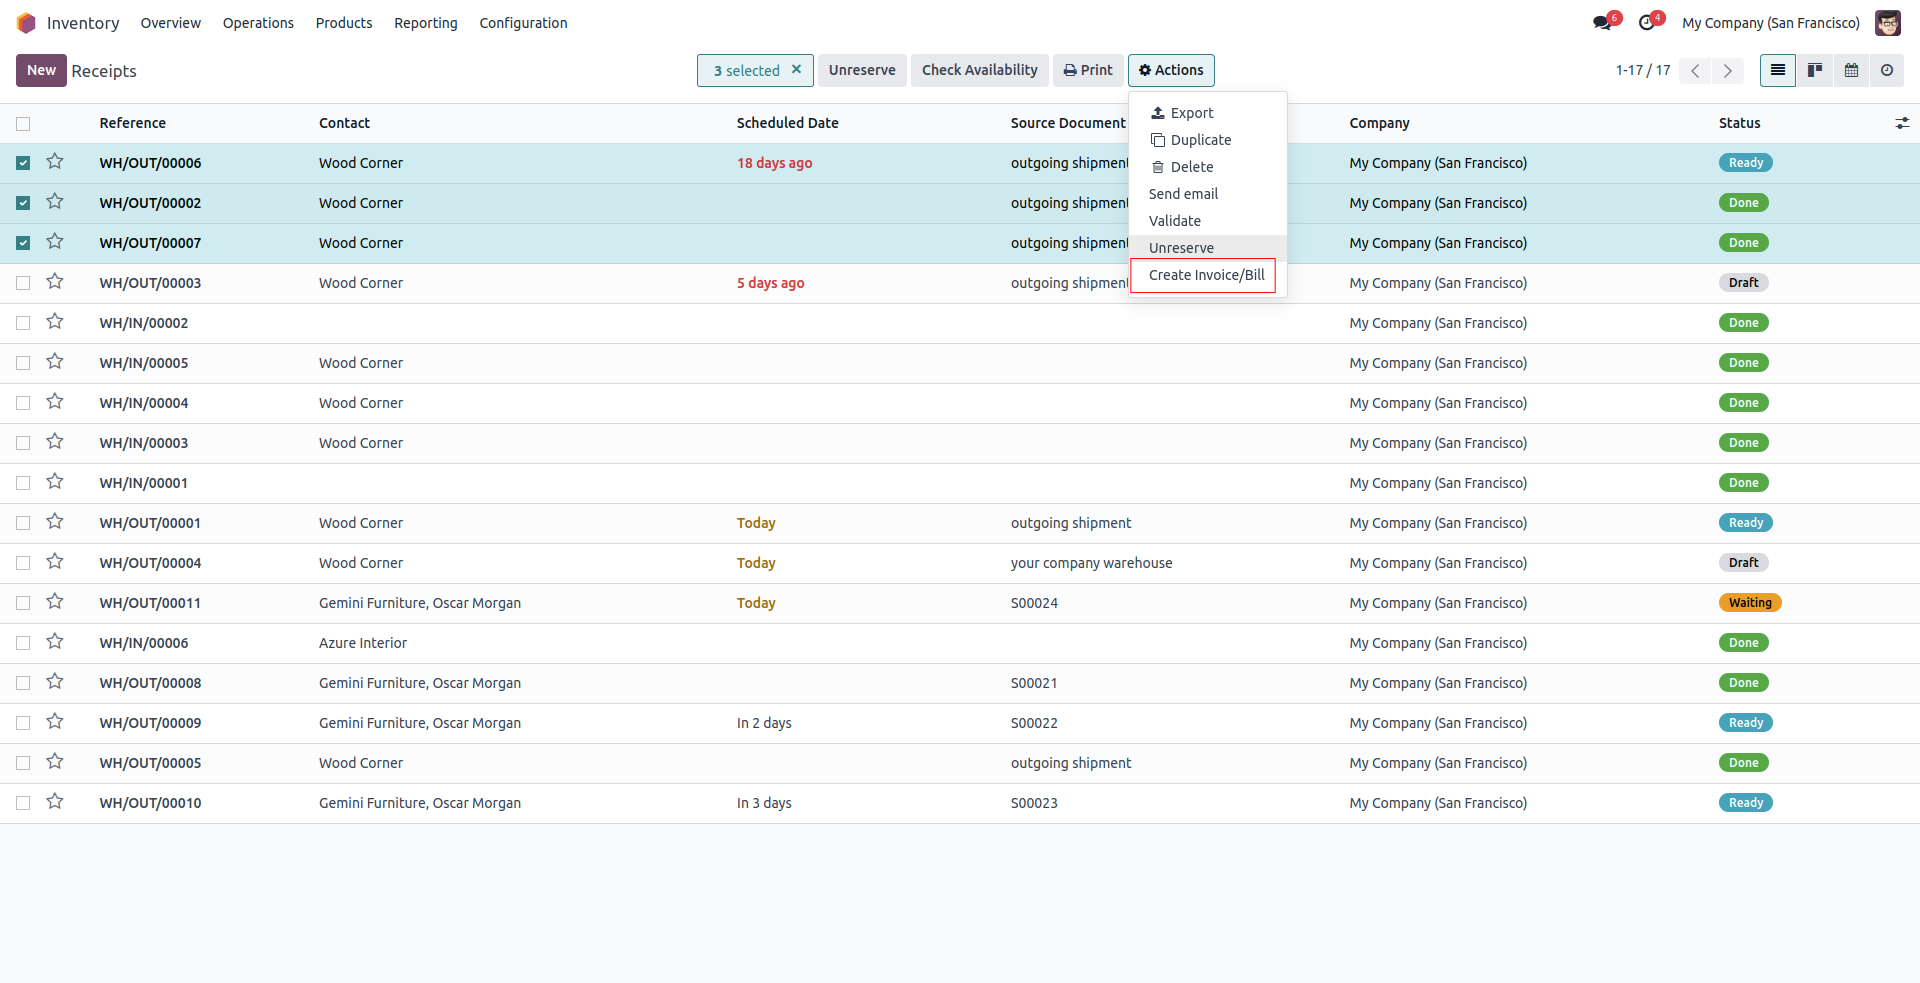Open the Configuration menu
The image size is (1920, 983).
coord(523,23)
